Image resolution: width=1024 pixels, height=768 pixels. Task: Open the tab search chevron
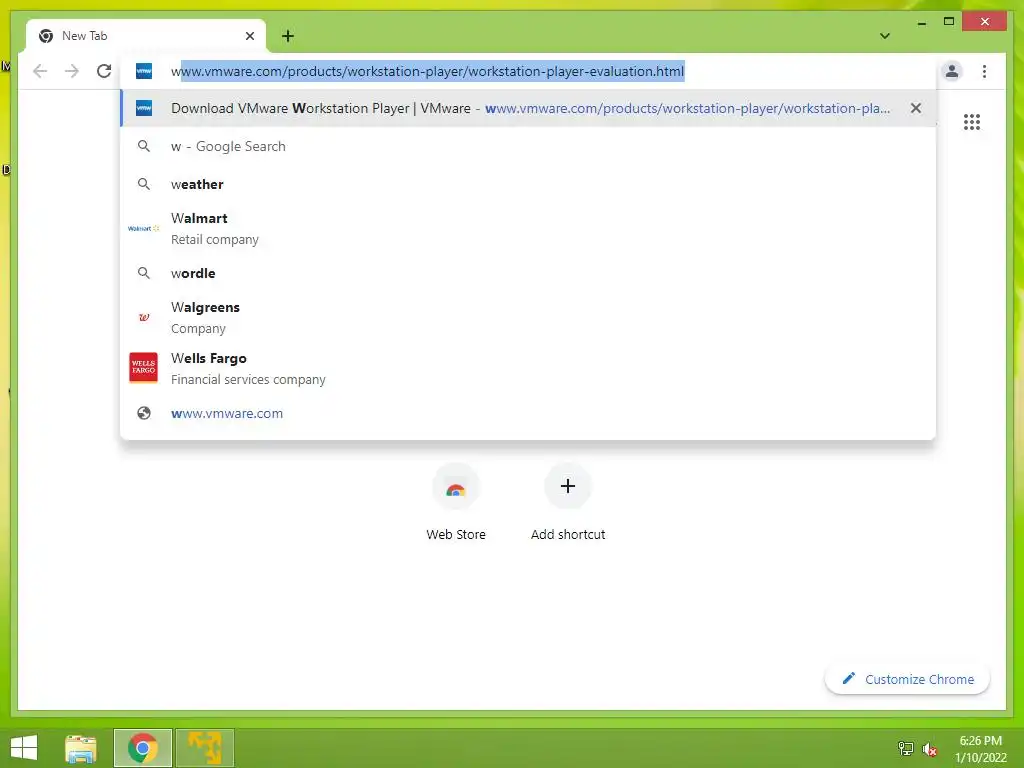(x=885, y=36)
